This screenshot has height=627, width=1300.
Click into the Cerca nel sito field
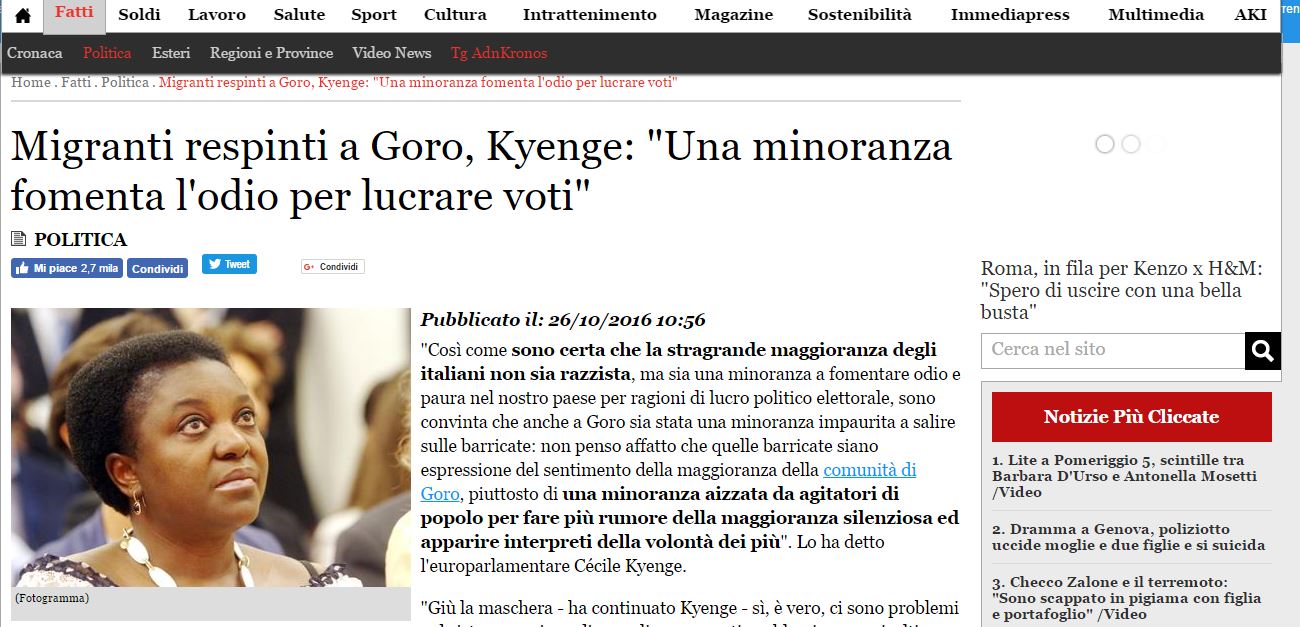[1113, 351]
